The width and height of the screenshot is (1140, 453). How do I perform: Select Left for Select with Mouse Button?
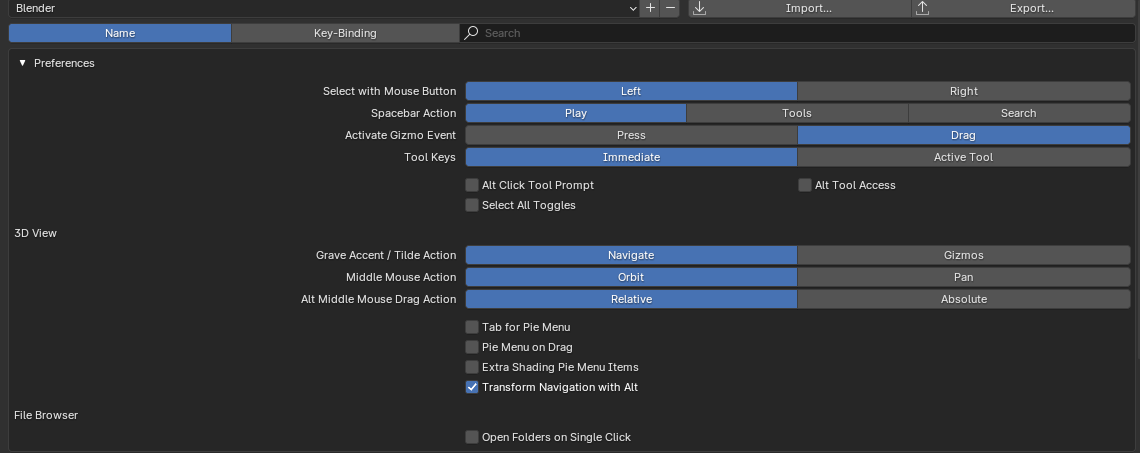click(x=631, y=91)
